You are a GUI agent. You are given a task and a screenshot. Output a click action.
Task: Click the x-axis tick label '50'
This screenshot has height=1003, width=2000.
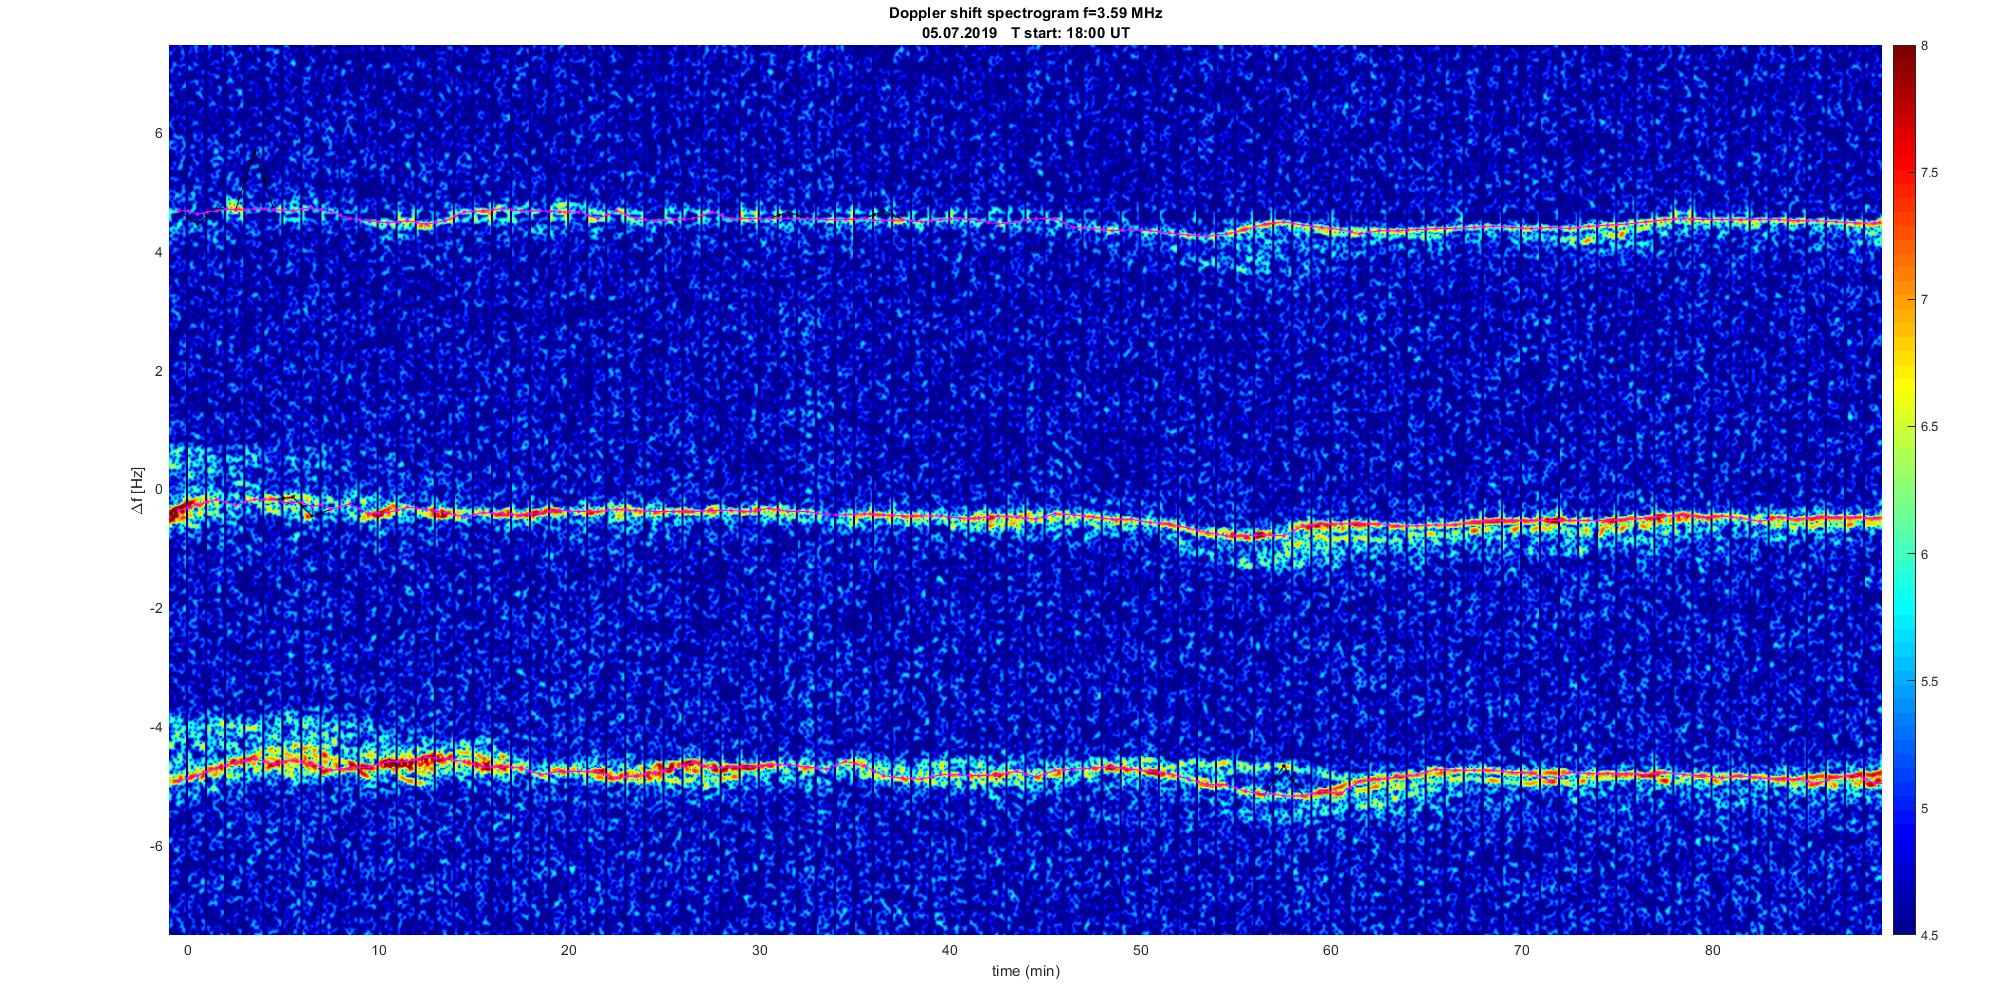[1140, 950]
